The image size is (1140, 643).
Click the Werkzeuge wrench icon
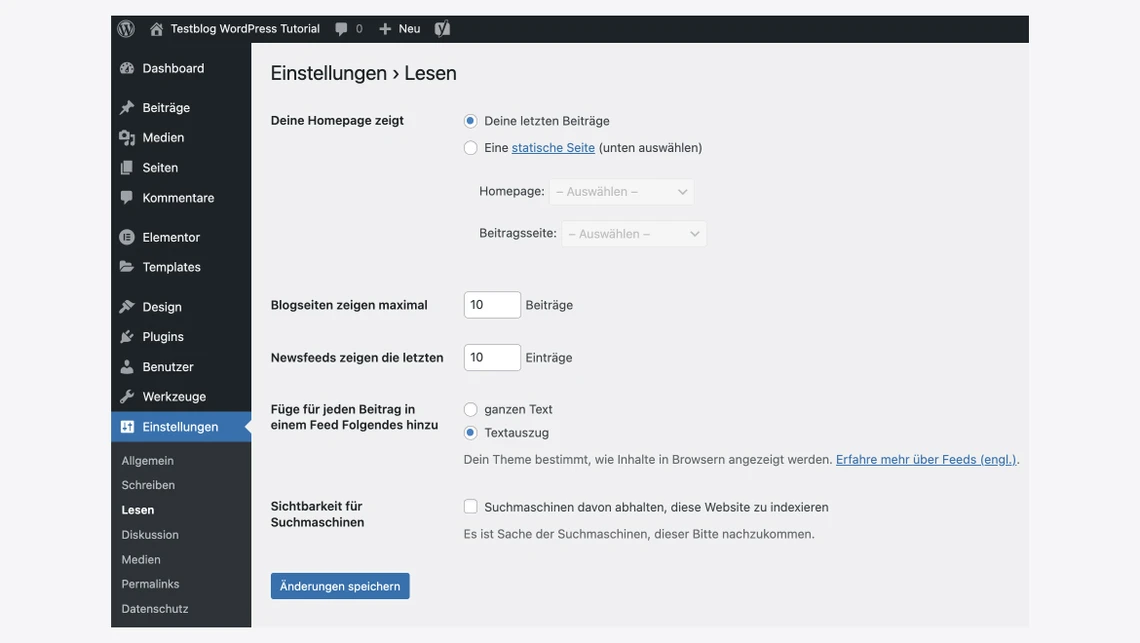pos(127,397)
